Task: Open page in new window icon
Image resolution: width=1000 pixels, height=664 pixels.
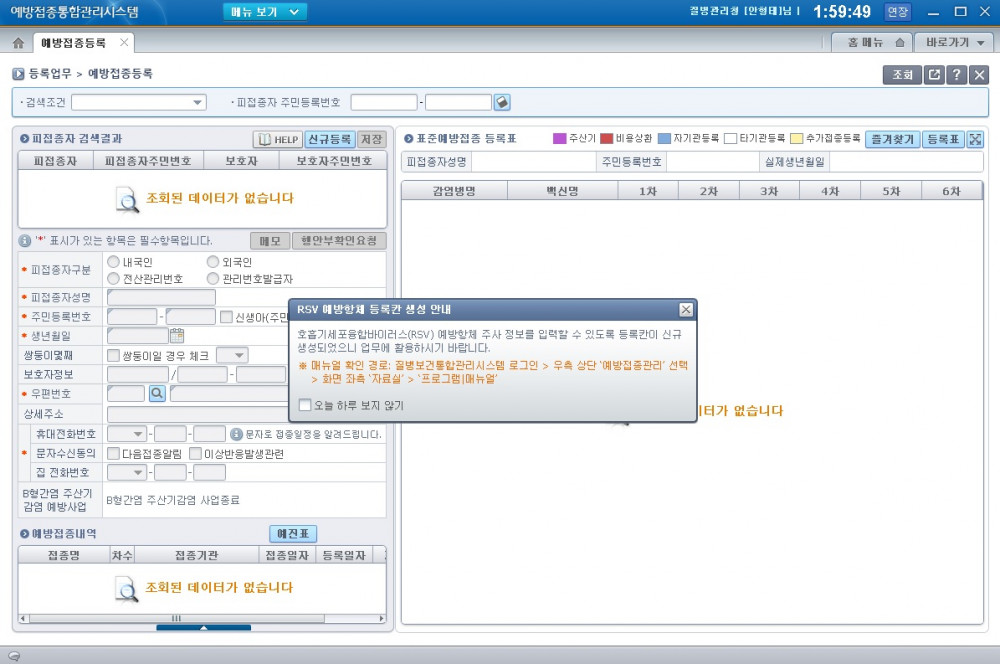Action: click(933, 75)
